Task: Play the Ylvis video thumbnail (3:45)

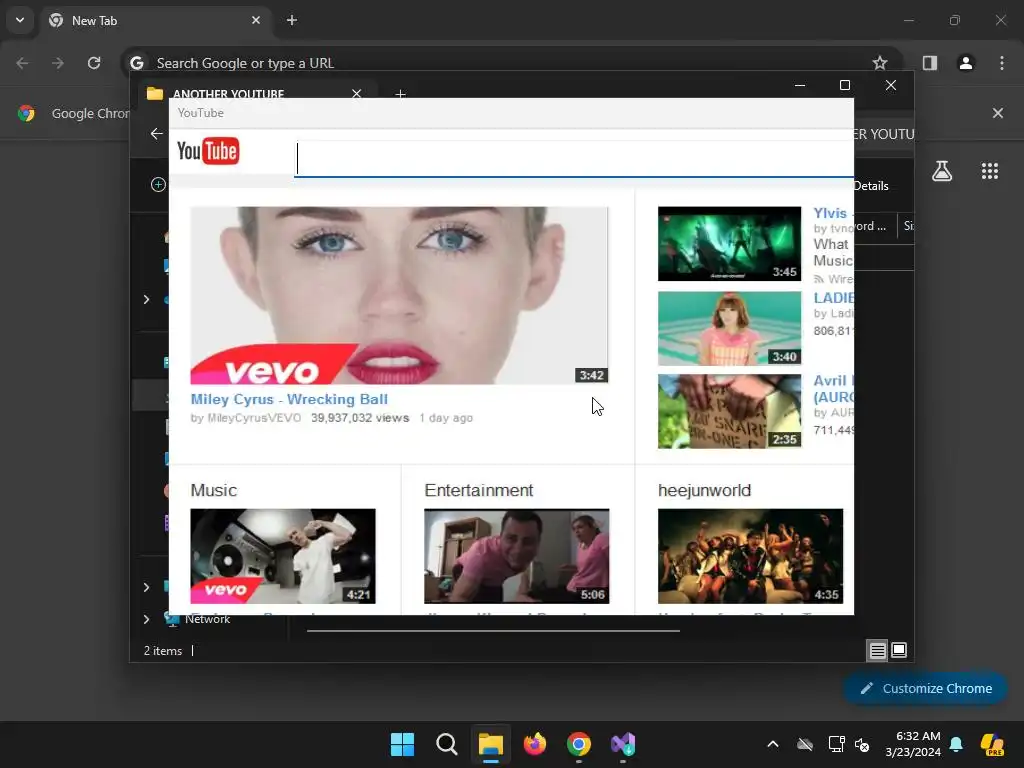Action: (x=729, y=244)
